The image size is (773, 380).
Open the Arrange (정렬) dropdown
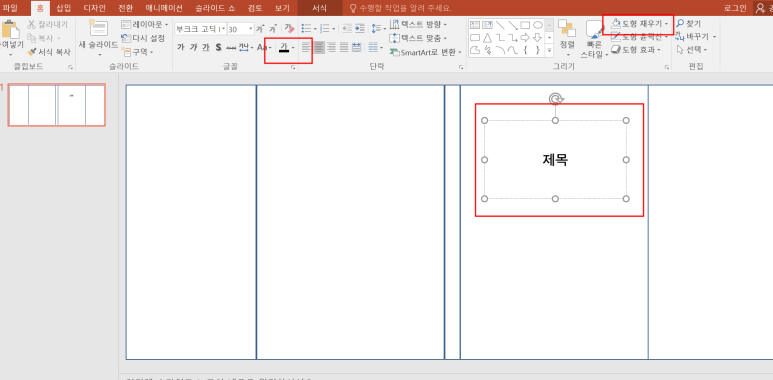coord(567,38)
